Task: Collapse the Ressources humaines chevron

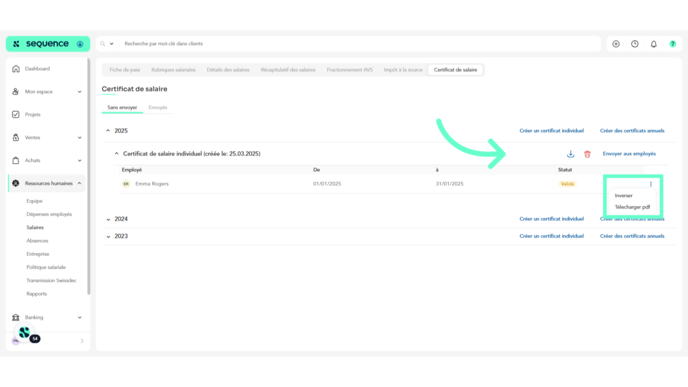Action: [79, 183]
